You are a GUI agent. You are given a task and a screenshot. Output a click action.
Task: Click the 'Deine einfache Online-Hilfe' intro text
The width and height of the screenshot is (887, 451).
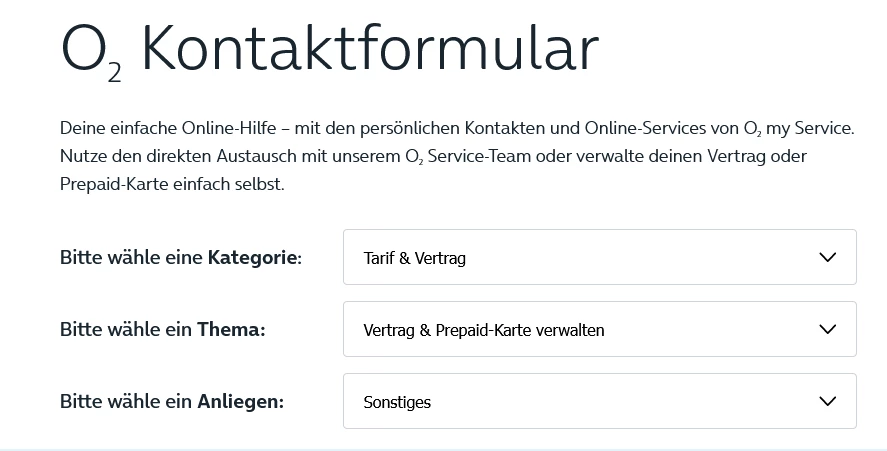click(x=160, y=129)
